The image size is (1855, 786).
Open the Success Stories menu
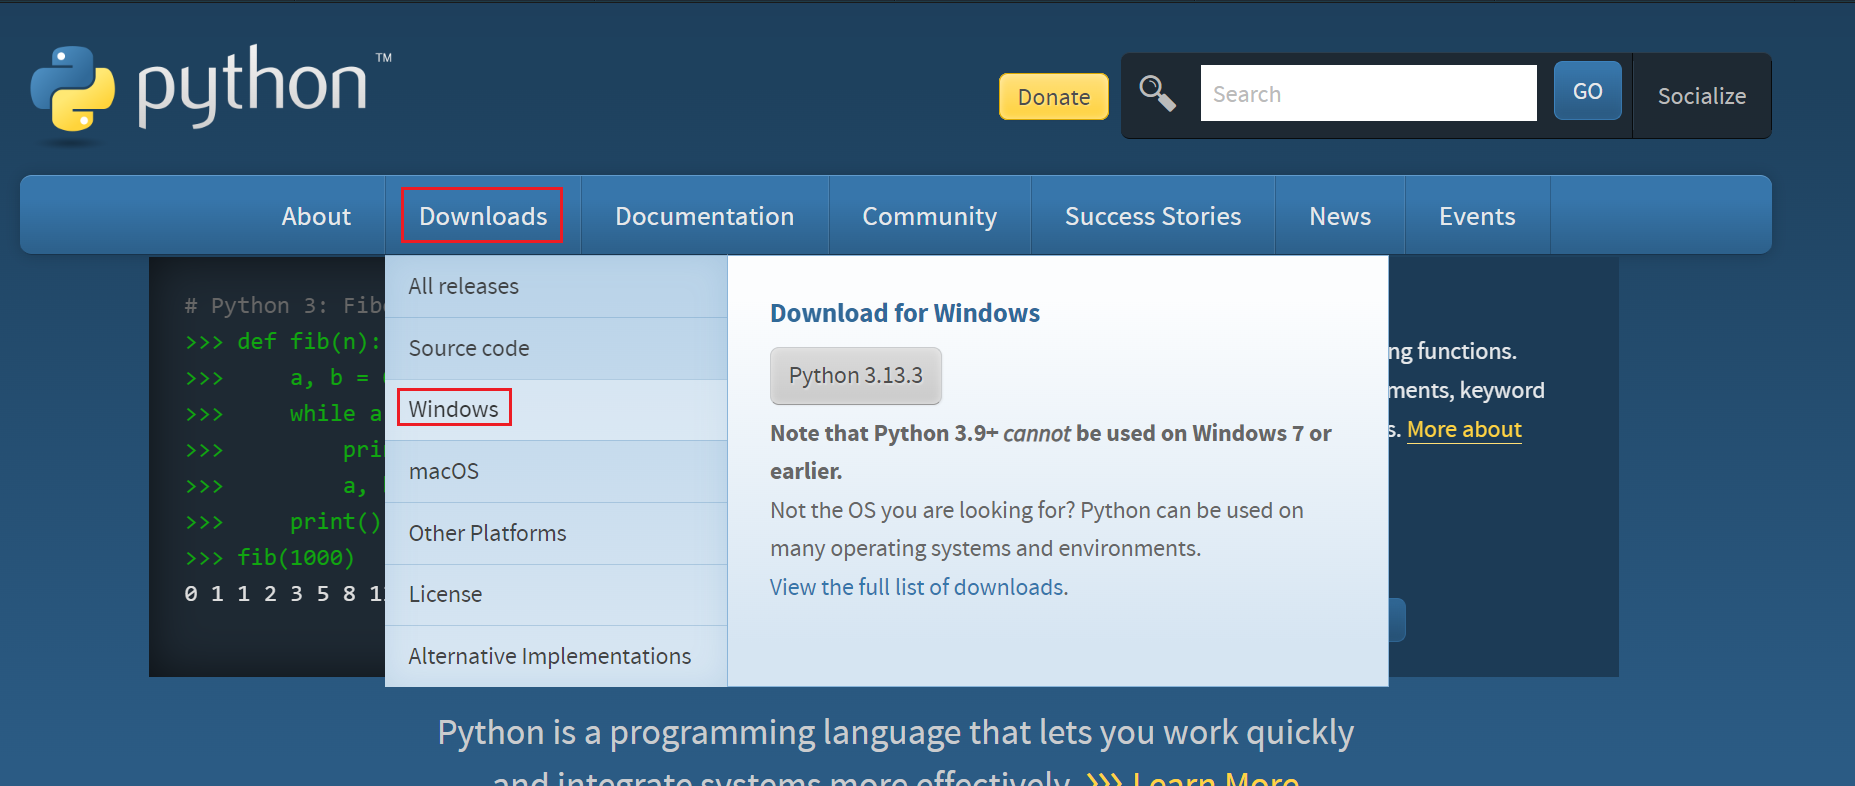pos(1152,216)
